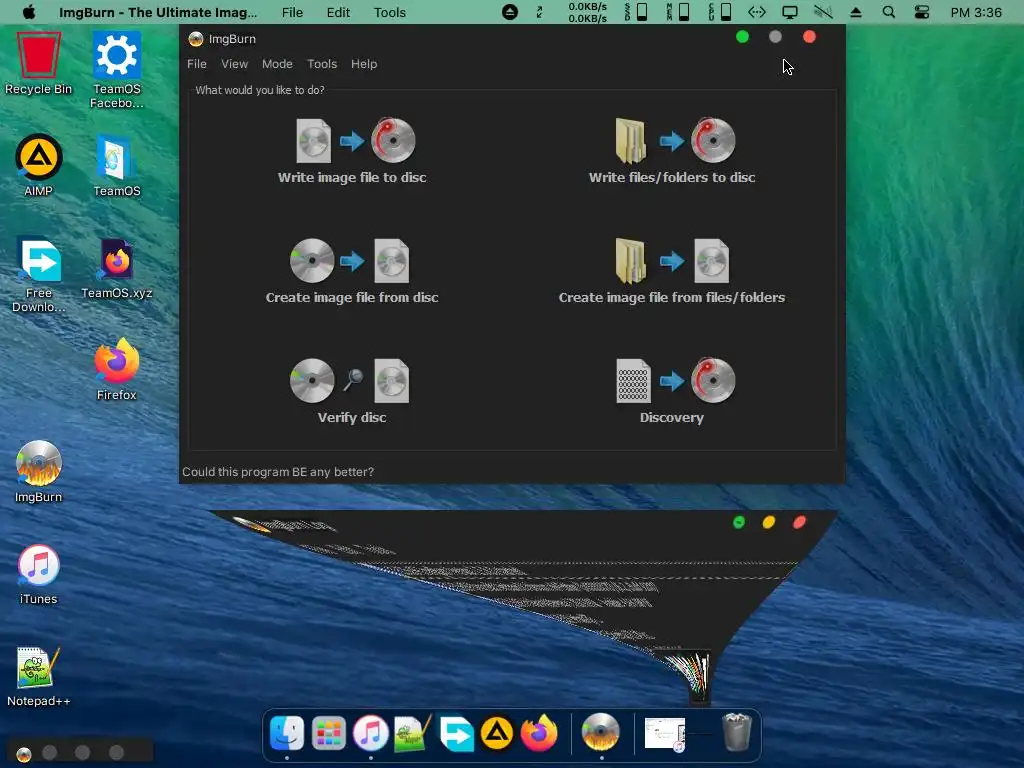Image resolution: width=1024 pixels, height=768 pixels.
Task: Click the solid eject triangle menu icon
Action: click(856, 12)
